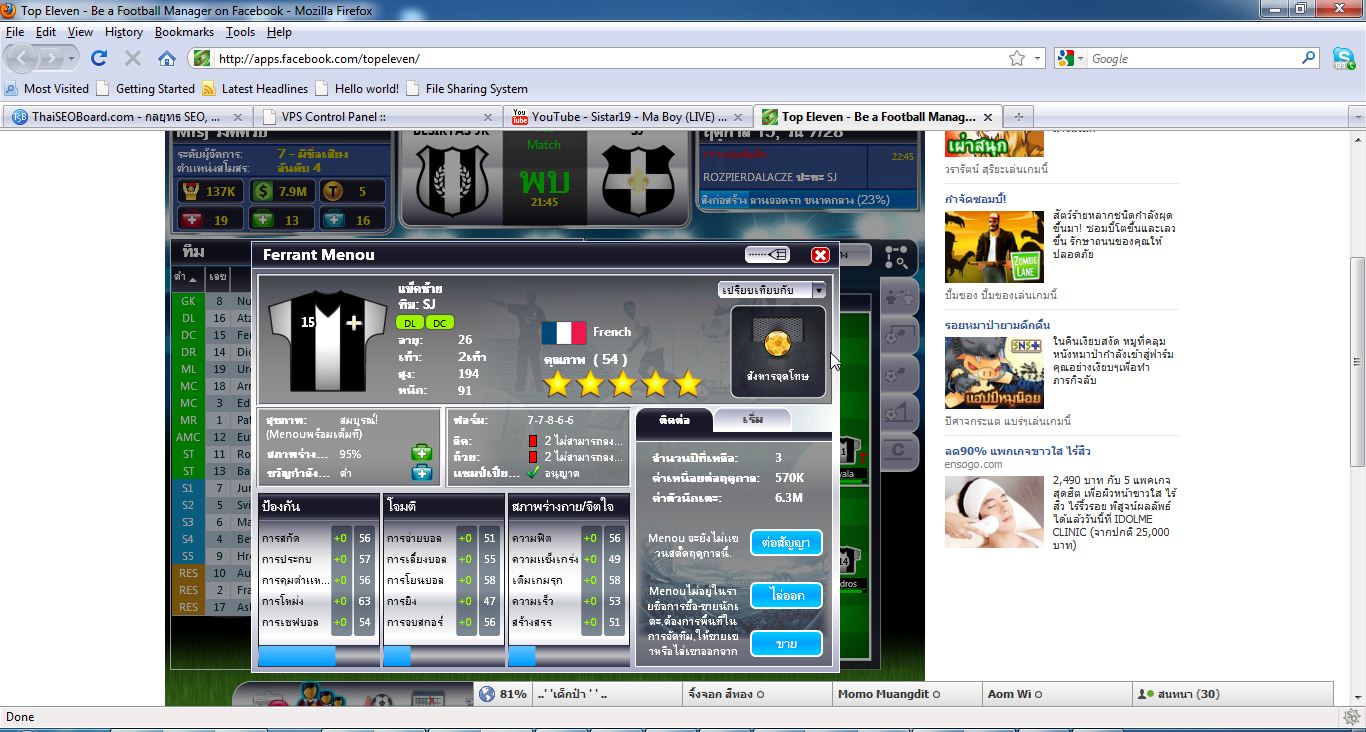1366x732 pixels.
Task: Switch to the เริ่ม tab
Action: coord(753,420)
